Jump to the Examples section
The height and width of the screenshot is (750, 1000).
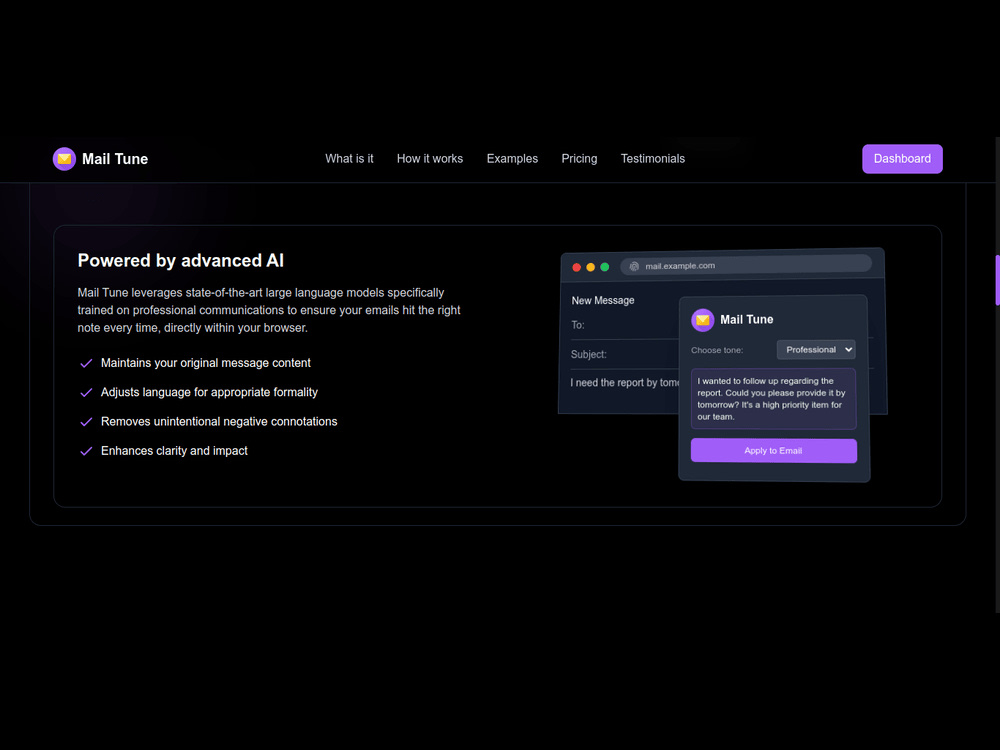pos(512,159)
